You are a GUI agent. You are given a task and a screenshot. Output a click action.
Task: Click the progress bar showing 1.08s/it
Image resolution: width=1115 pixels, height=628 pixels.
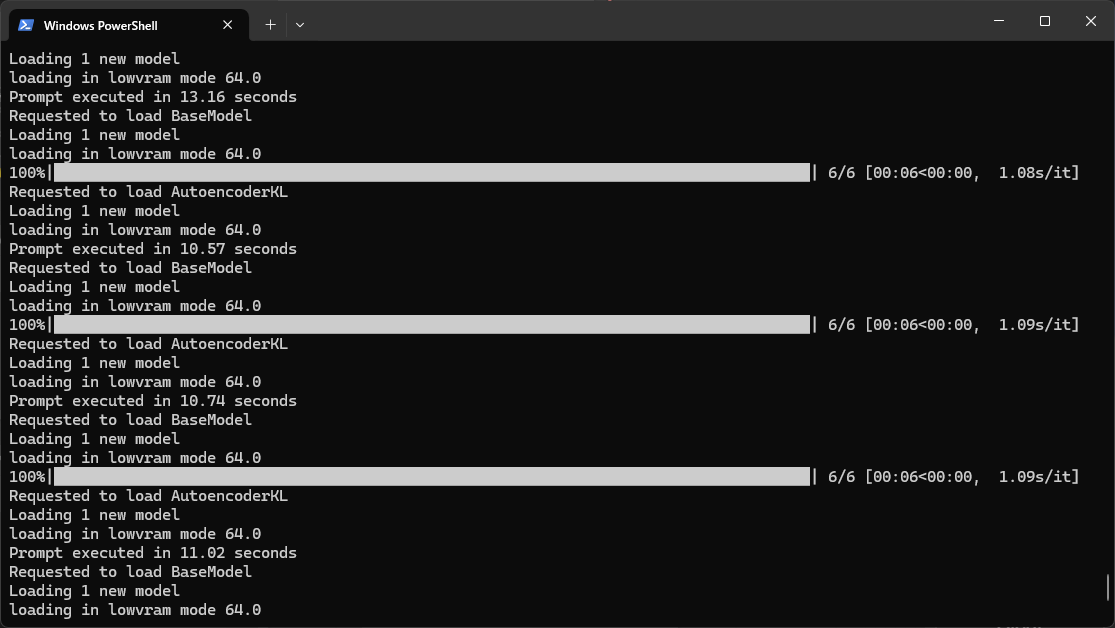[x=432, y=173]
